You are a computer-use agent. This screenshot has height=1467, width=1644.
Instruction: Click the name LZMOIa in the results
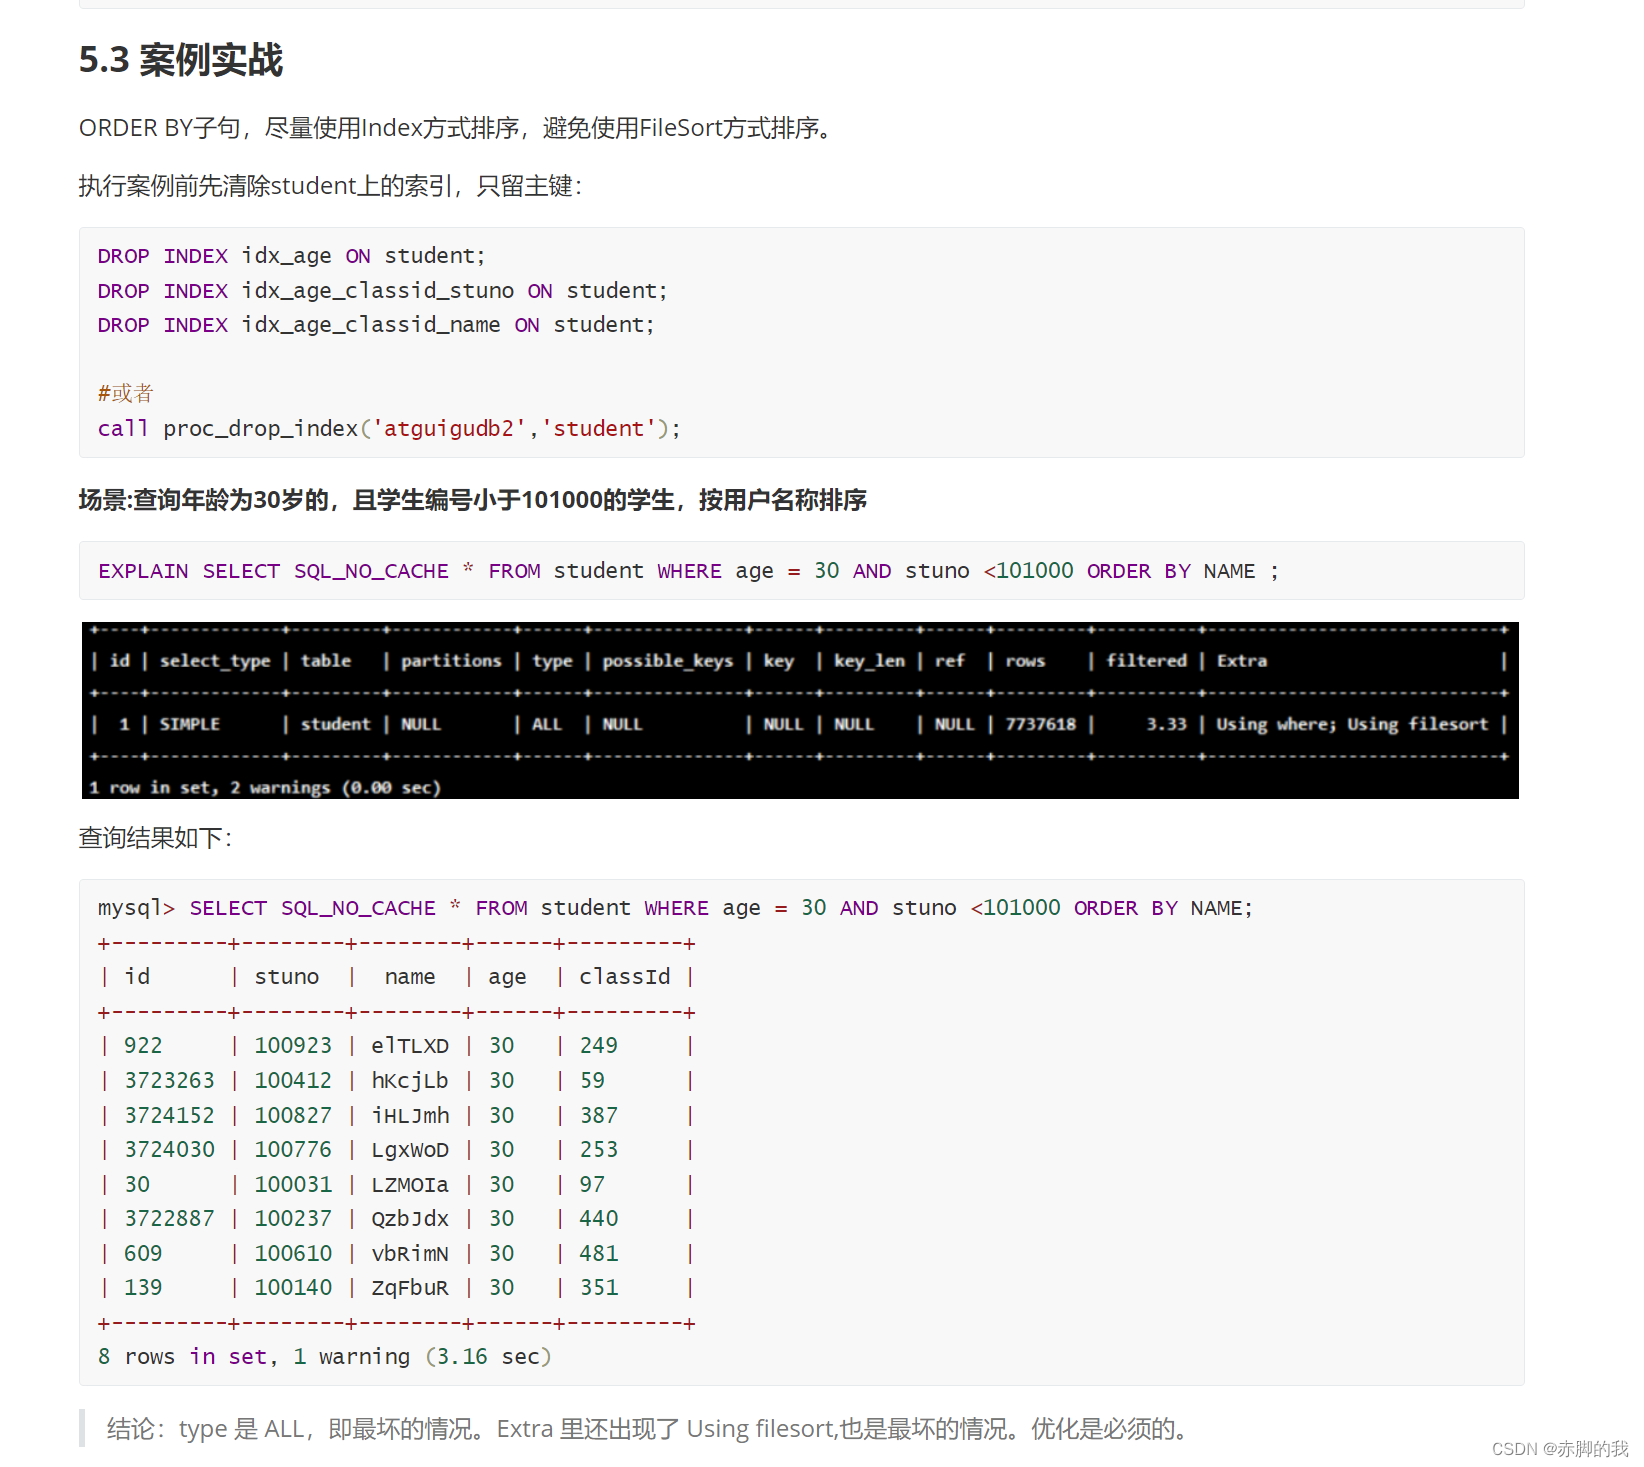[410, 1185]
